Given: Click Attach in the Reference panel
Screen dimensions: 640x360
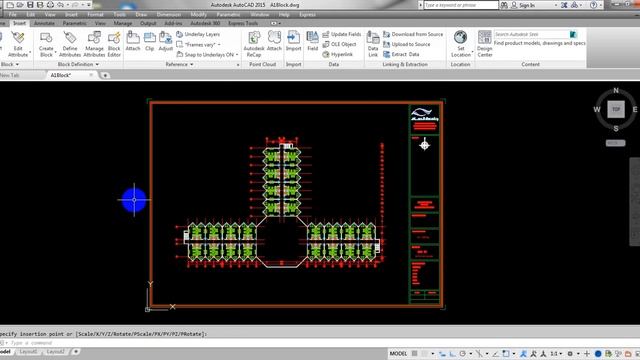Looking at the screenshot, I should pos(133,41).
